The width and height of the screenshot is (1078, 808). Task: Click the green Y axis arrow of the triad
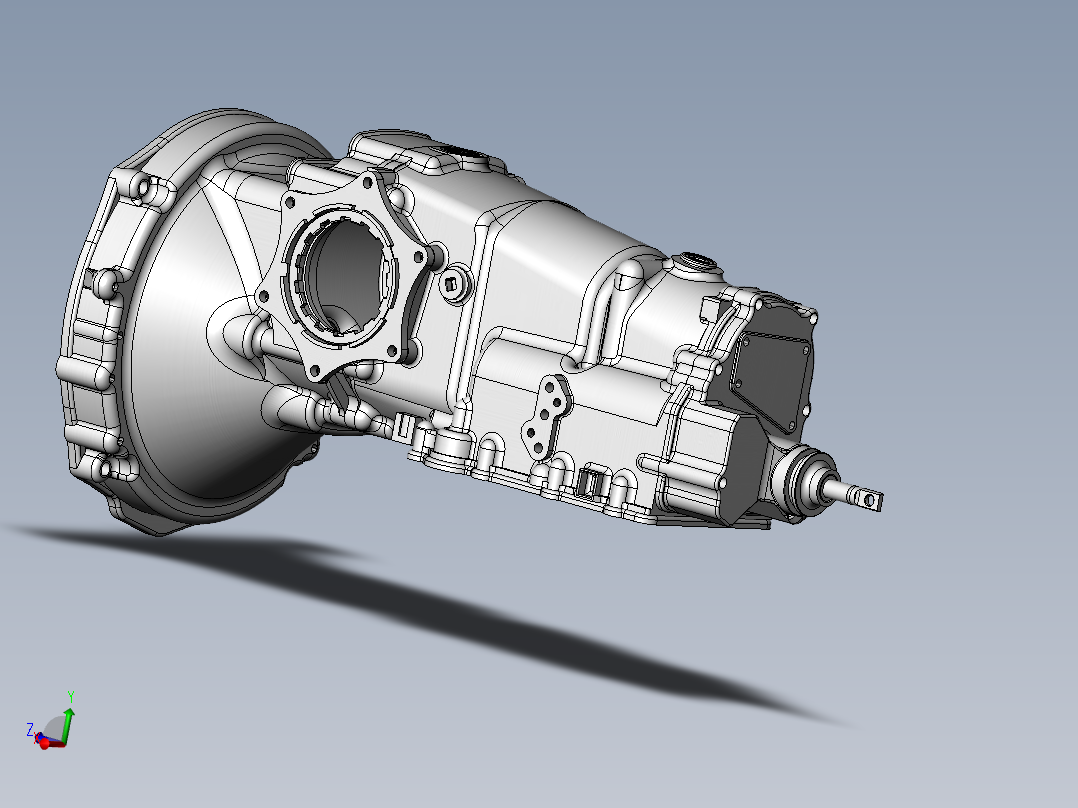[68, 725]
